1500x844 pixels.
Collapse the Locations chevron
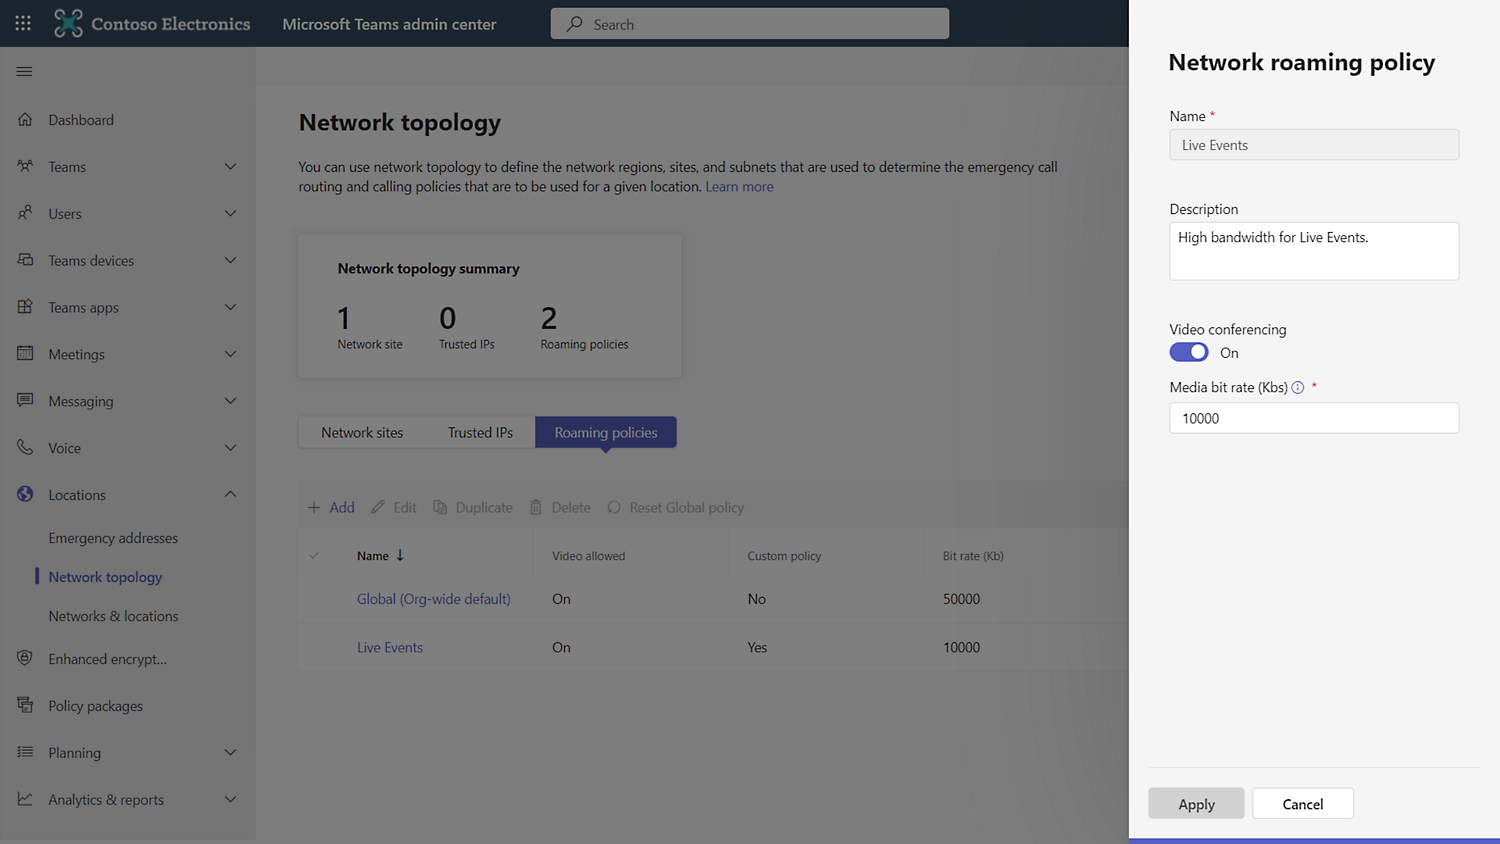230,494
